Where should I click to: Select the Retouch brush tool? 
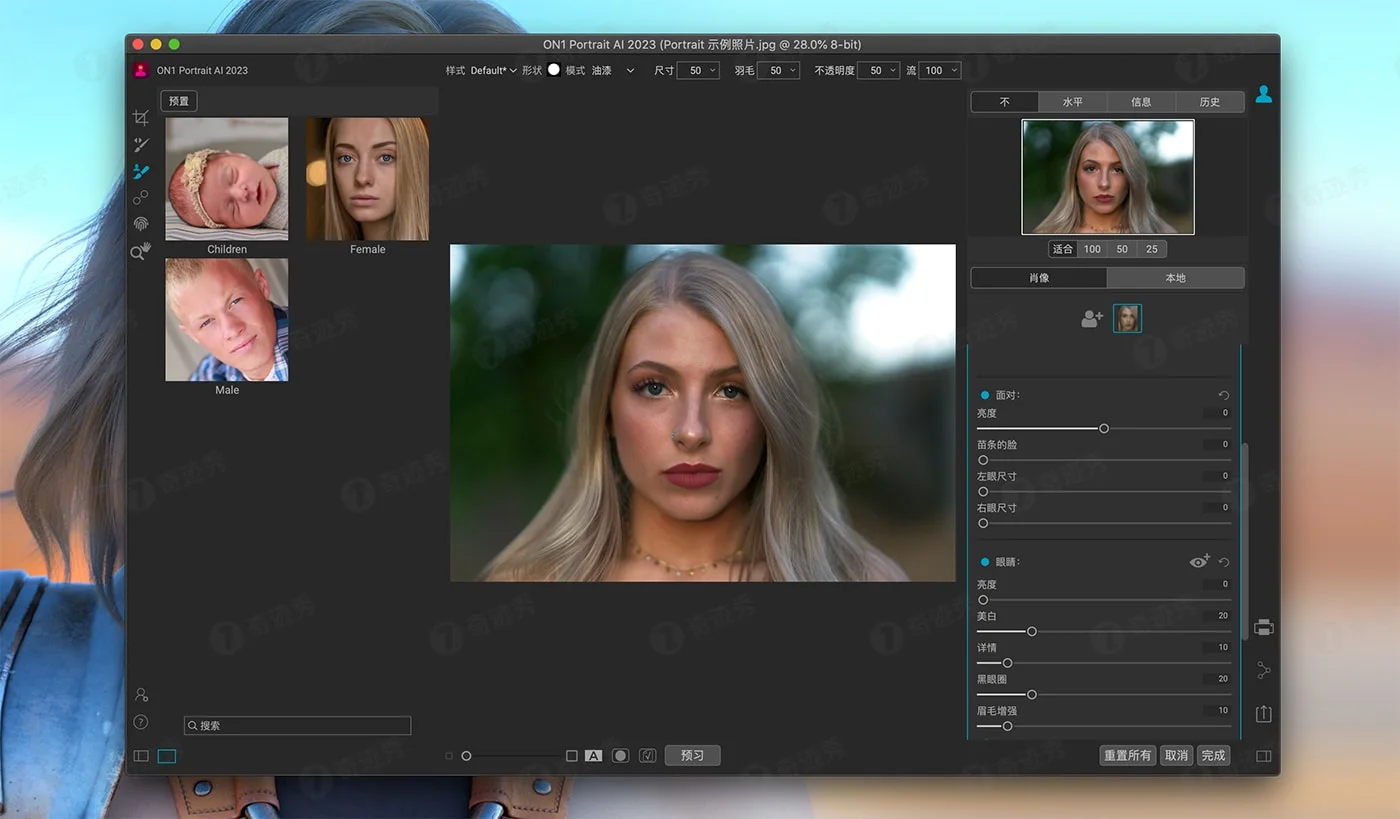(x=141, y=145)
